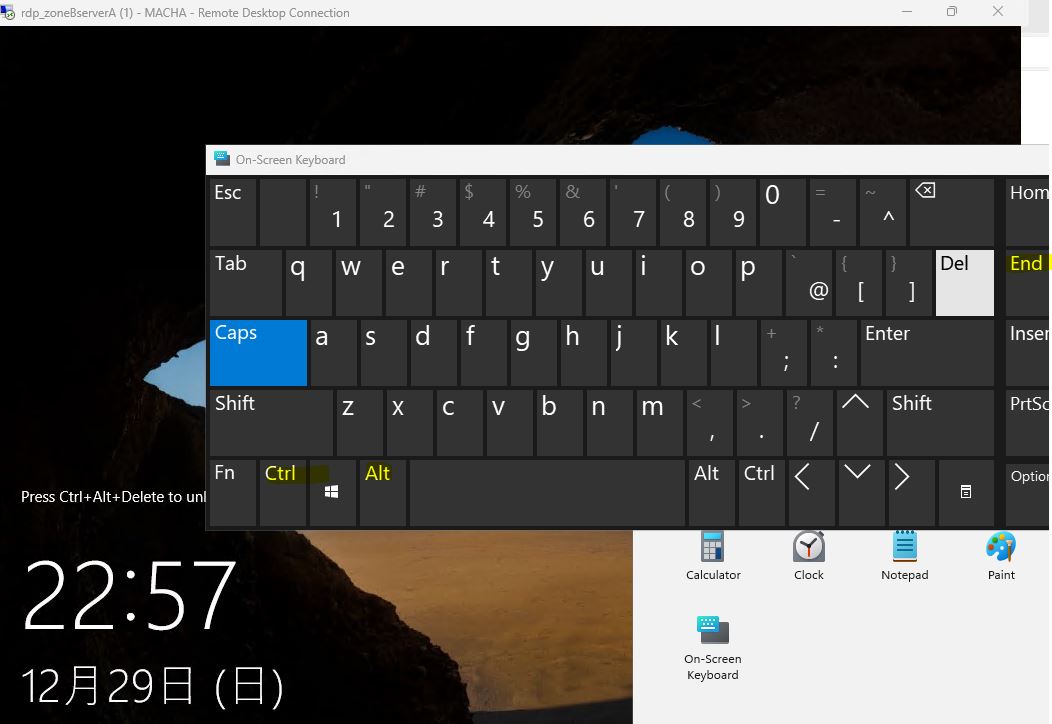Click the Insert key
Image resolution: width=1052 pixels, height=724 pixels.
pos(1027,353)
